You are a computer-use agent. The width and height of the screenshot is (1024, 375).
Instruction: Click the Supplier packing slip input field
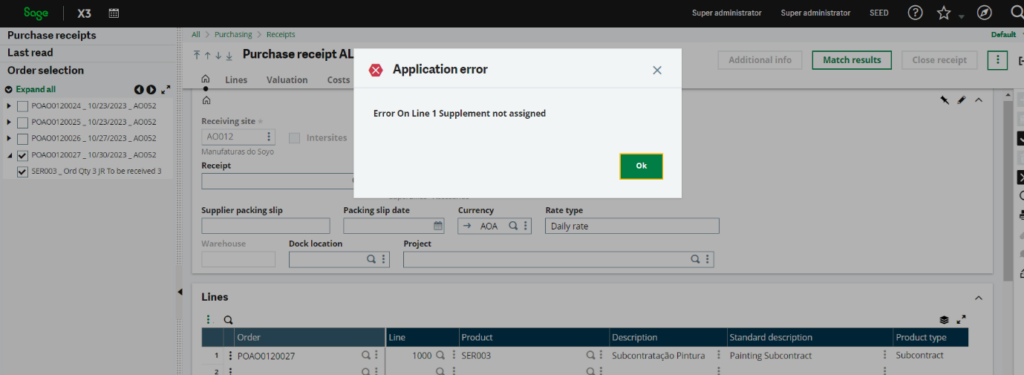(266, 226)
